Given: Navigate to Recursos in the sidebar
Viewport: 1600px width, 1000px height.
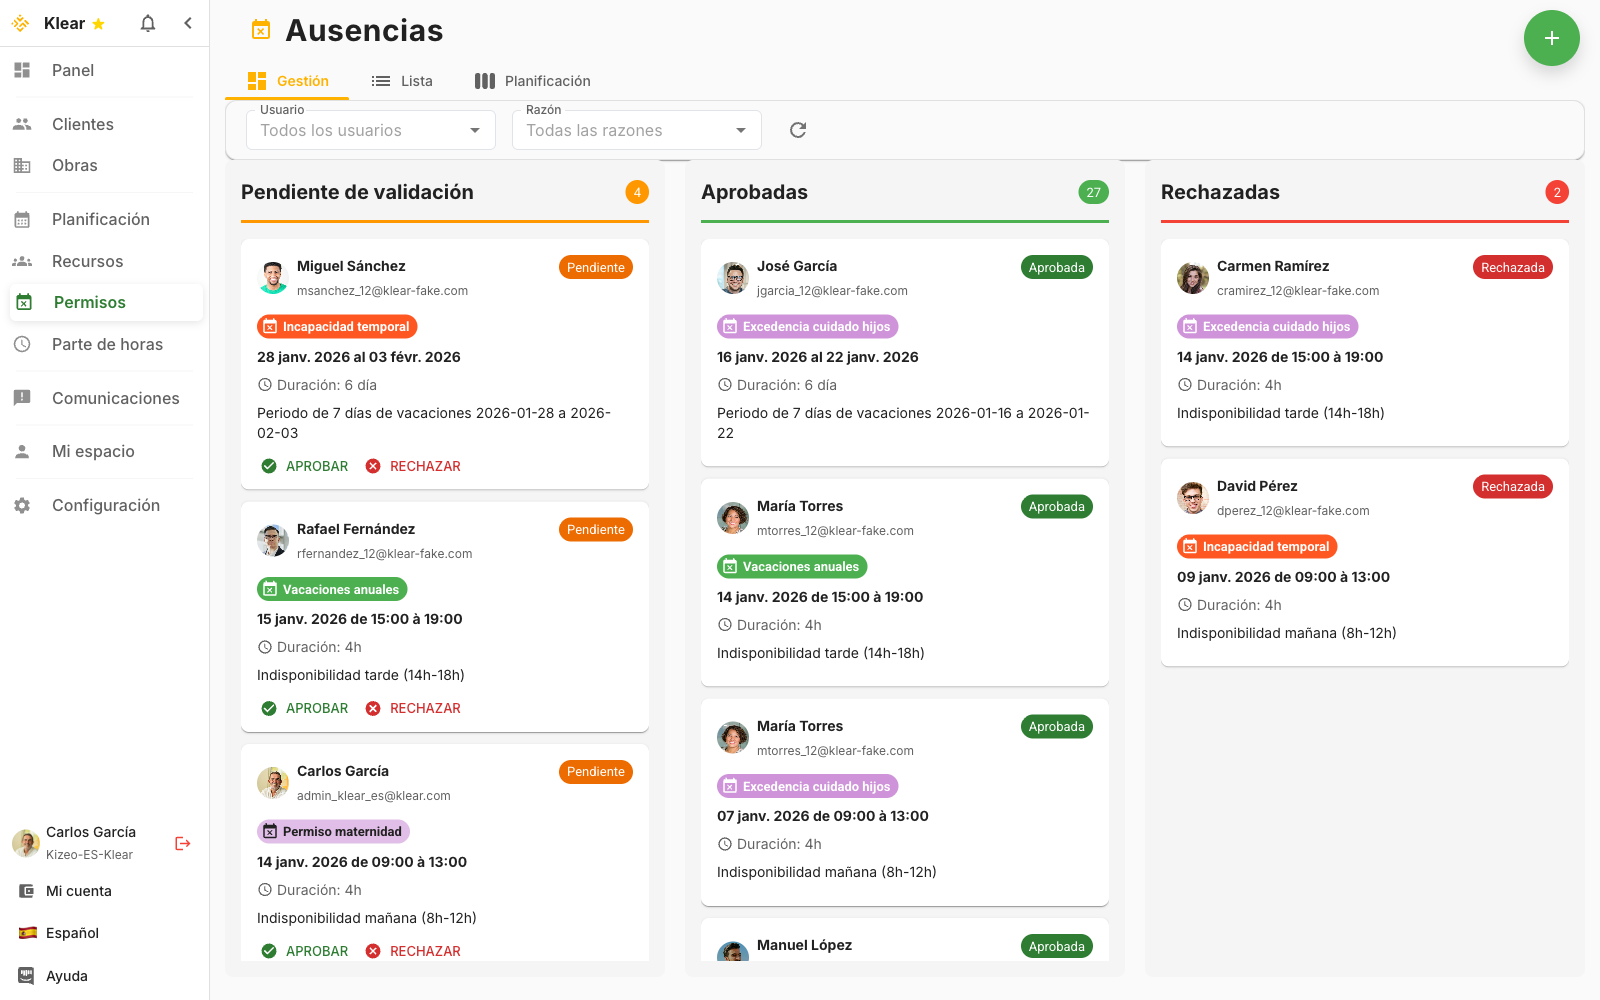Looking at the screenshot, I should tap(87, 261).
